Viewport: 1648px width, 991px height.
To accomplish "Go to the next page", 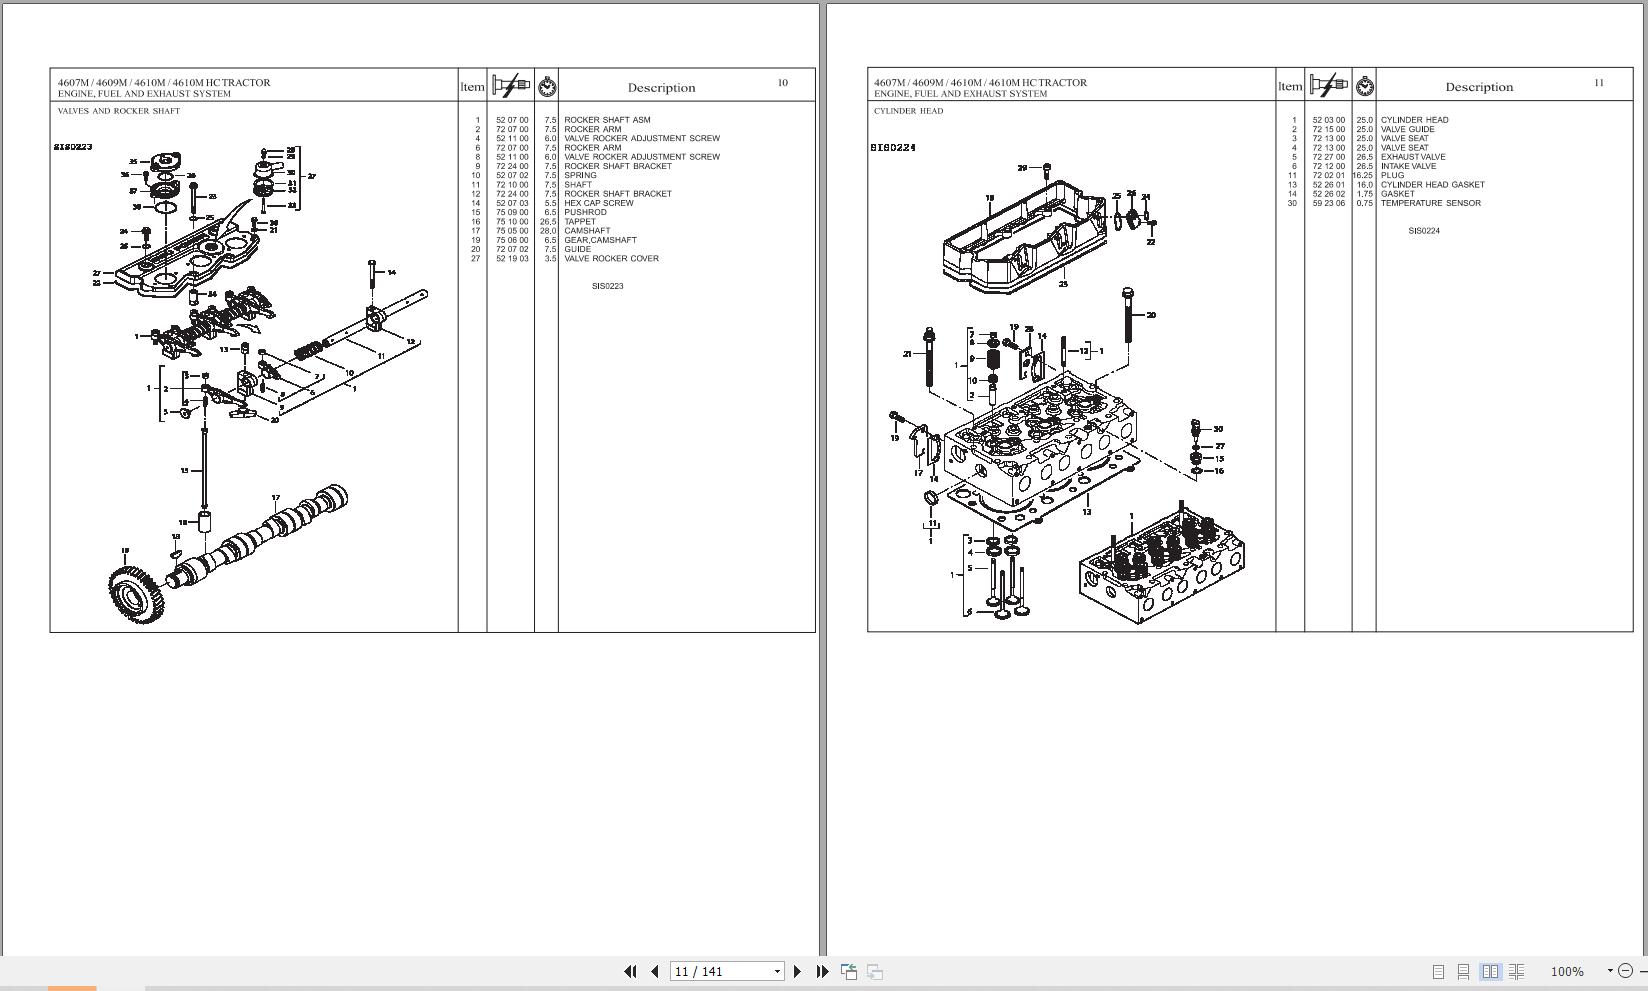I will (797, 971).
